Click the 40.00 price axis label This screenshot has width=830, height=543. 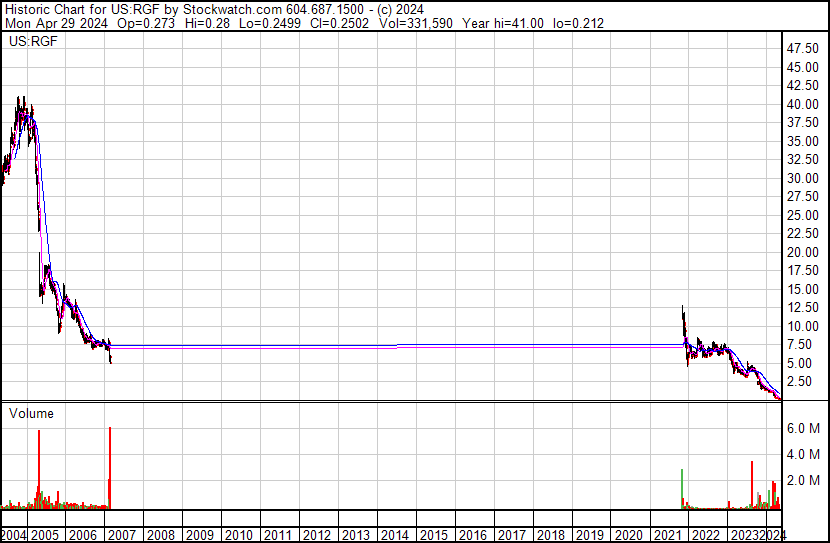[x=803, y=104]
